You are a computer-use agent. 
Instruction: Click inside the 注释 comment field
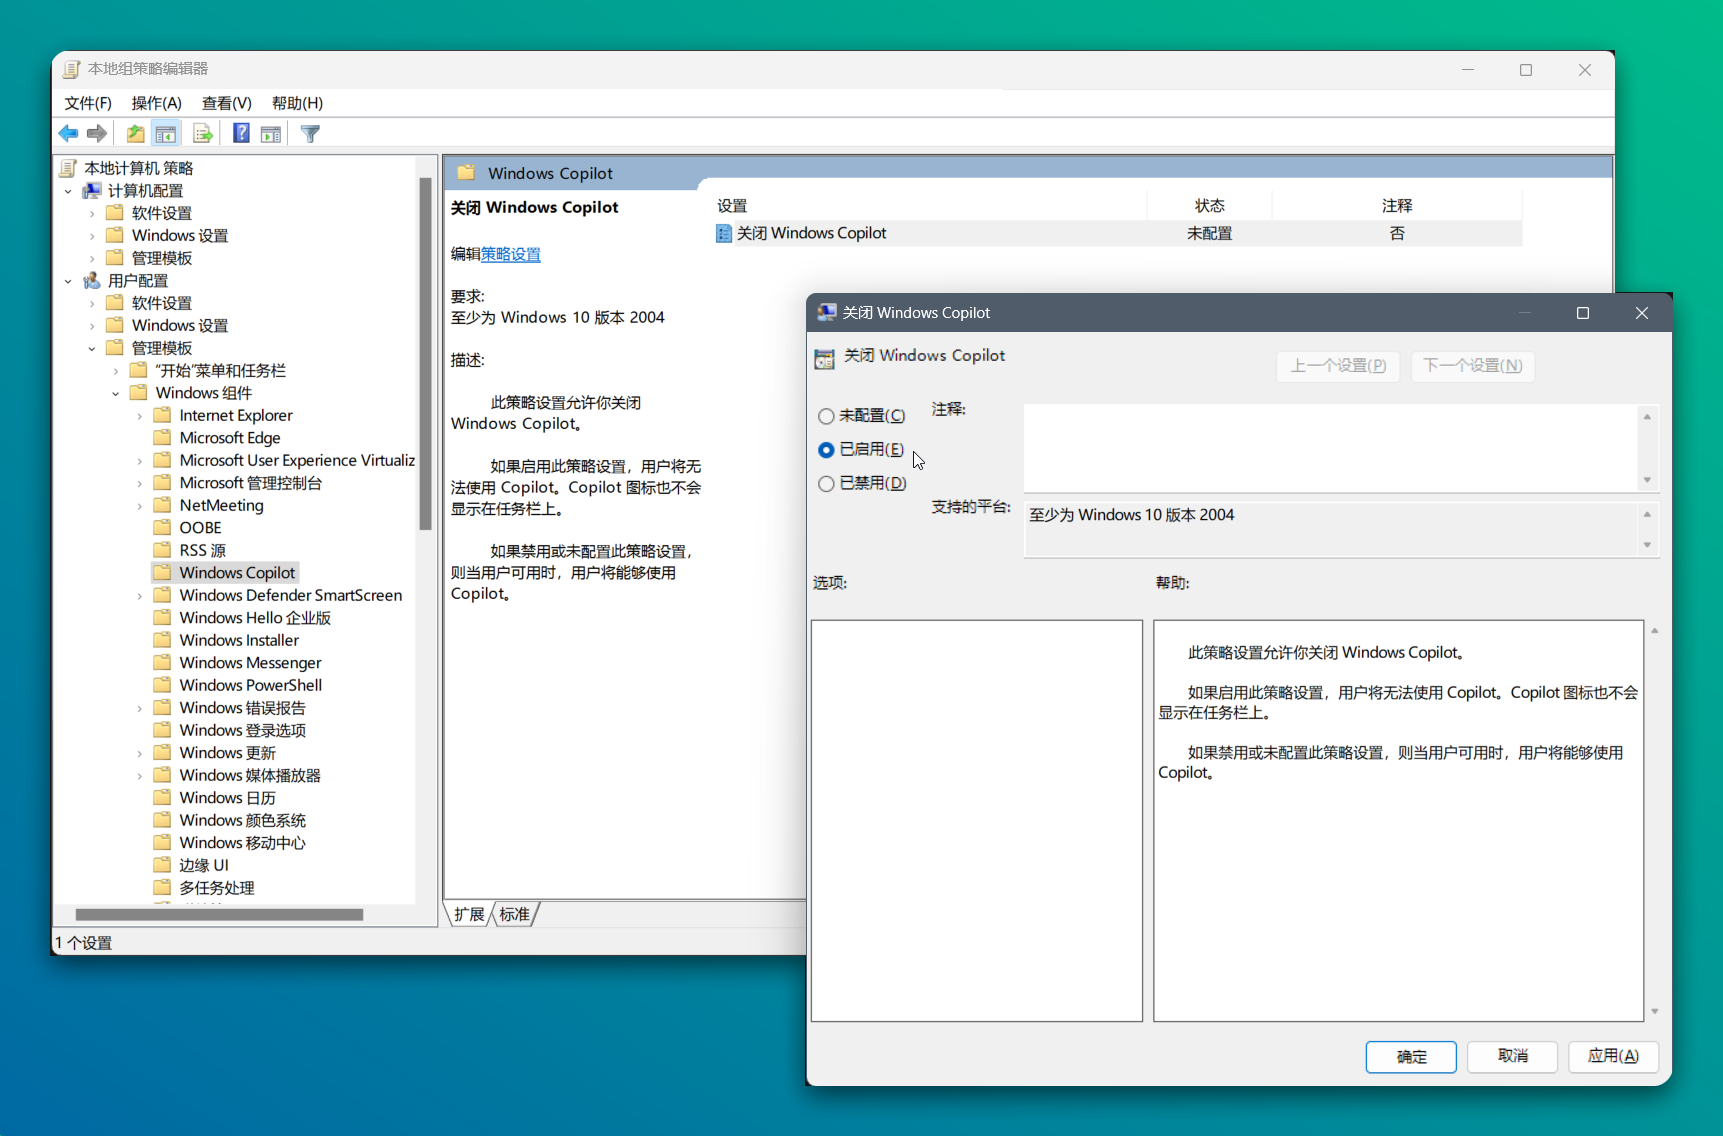pos(1330,447)
